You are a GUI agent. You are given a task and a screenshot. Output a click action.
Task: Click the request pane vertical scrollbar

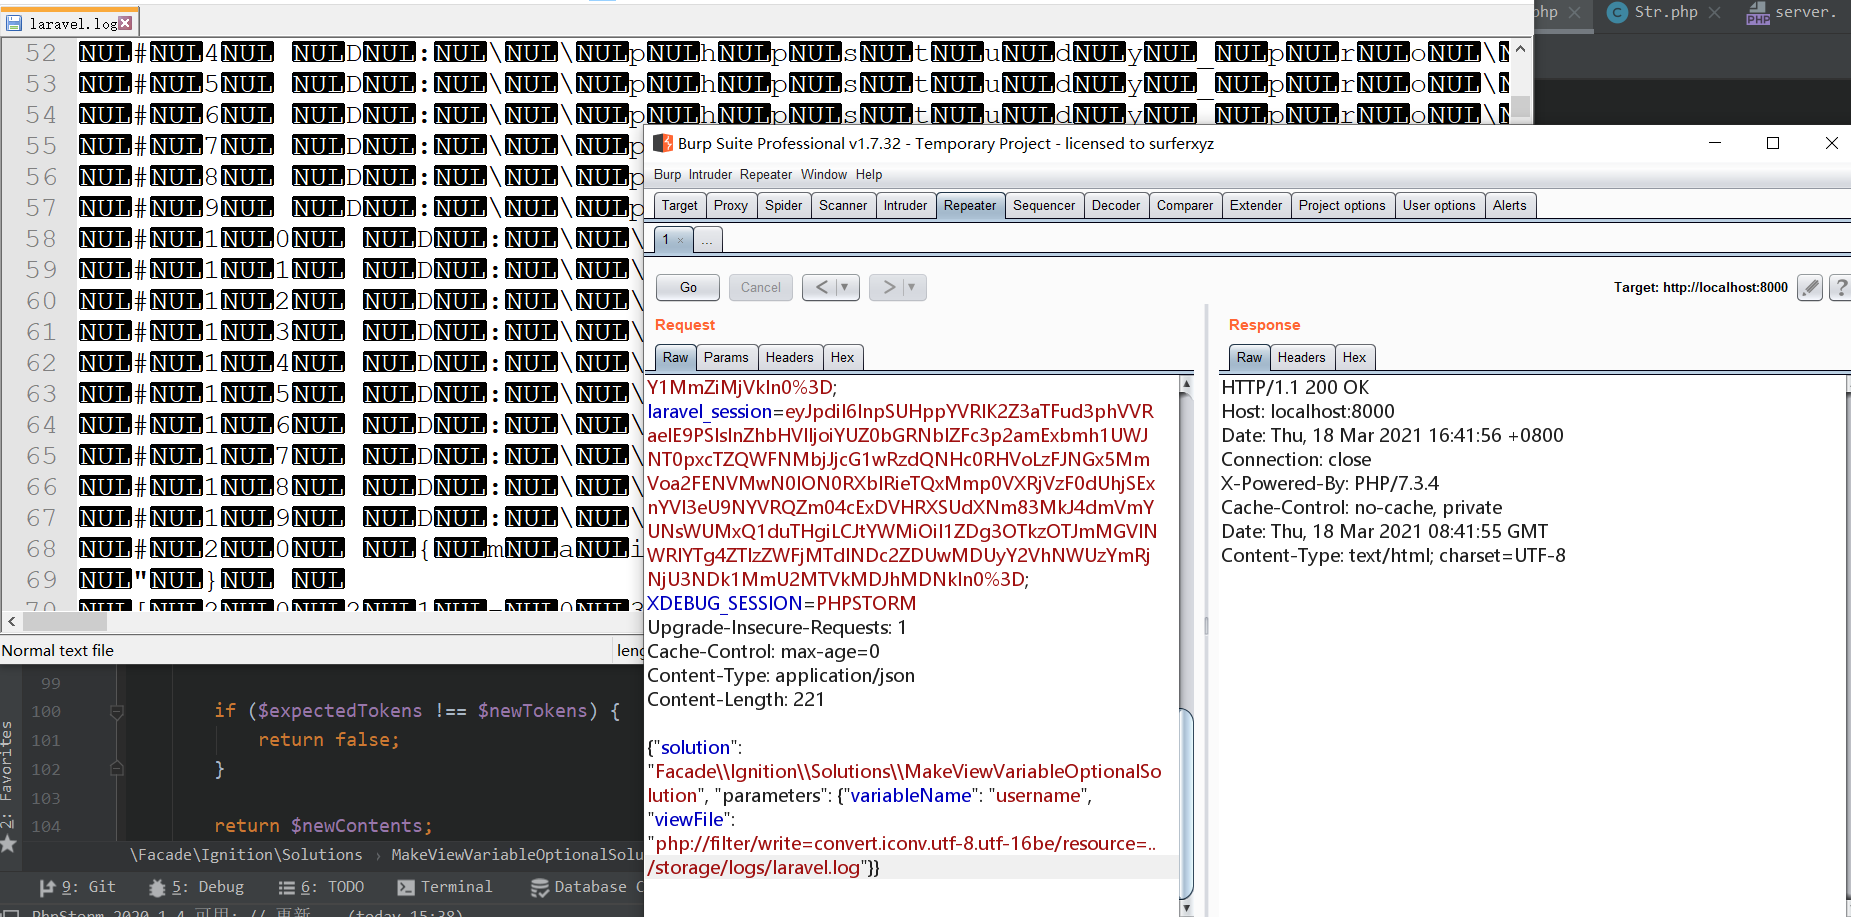1186,640
